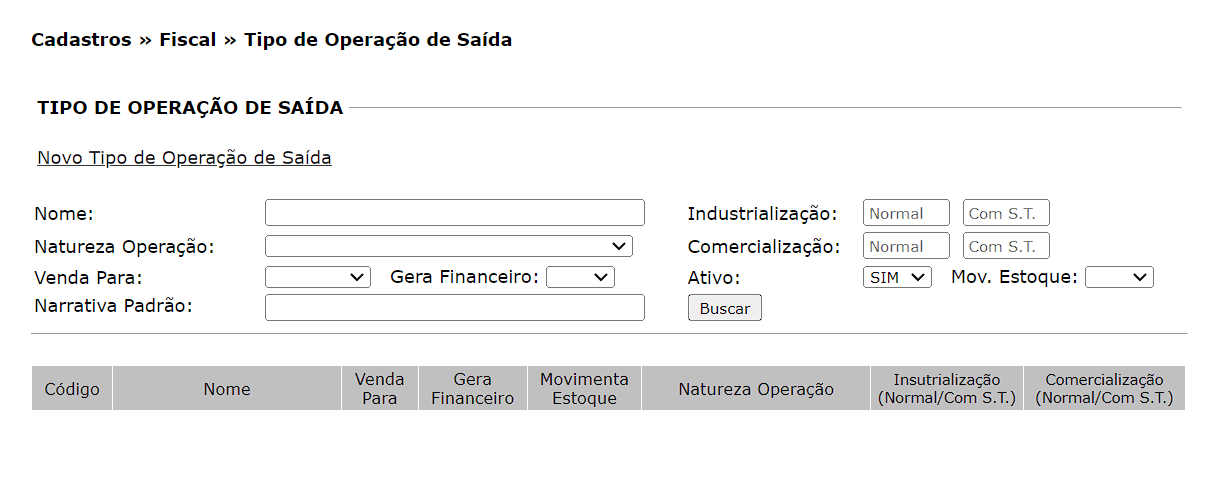Open the Ativo dropdown showing SIM

(x=897, y=277)
